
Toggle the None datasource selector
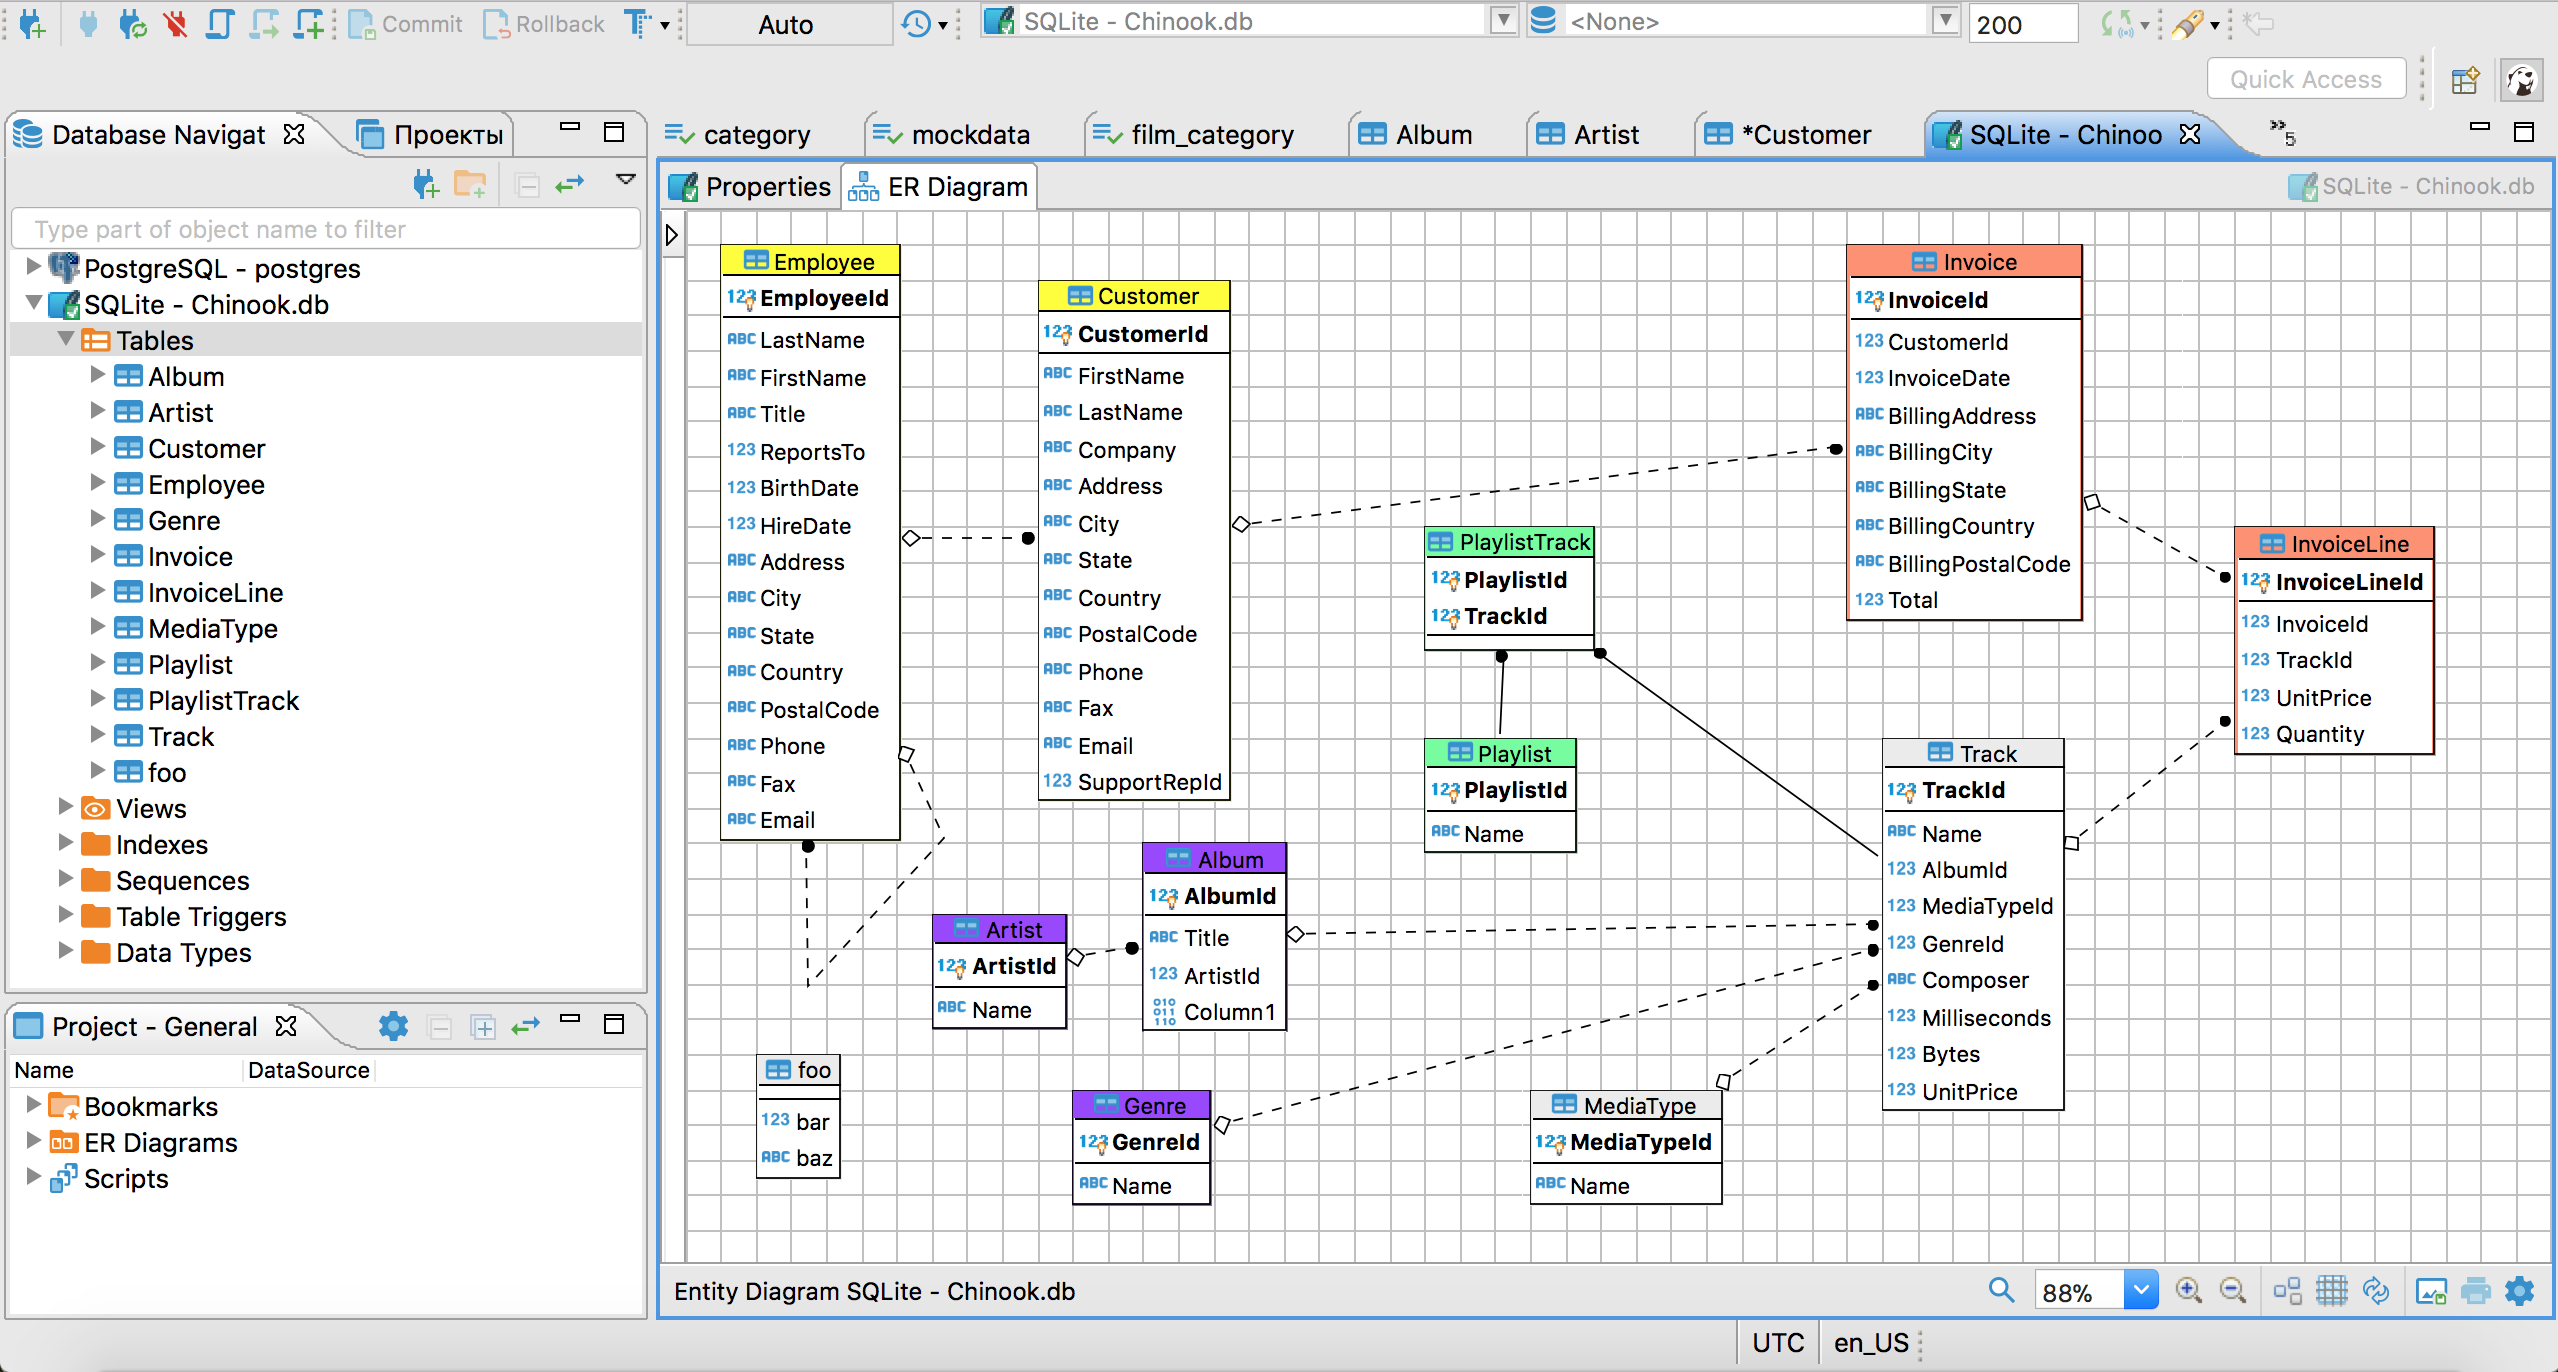click(1947, 22)
